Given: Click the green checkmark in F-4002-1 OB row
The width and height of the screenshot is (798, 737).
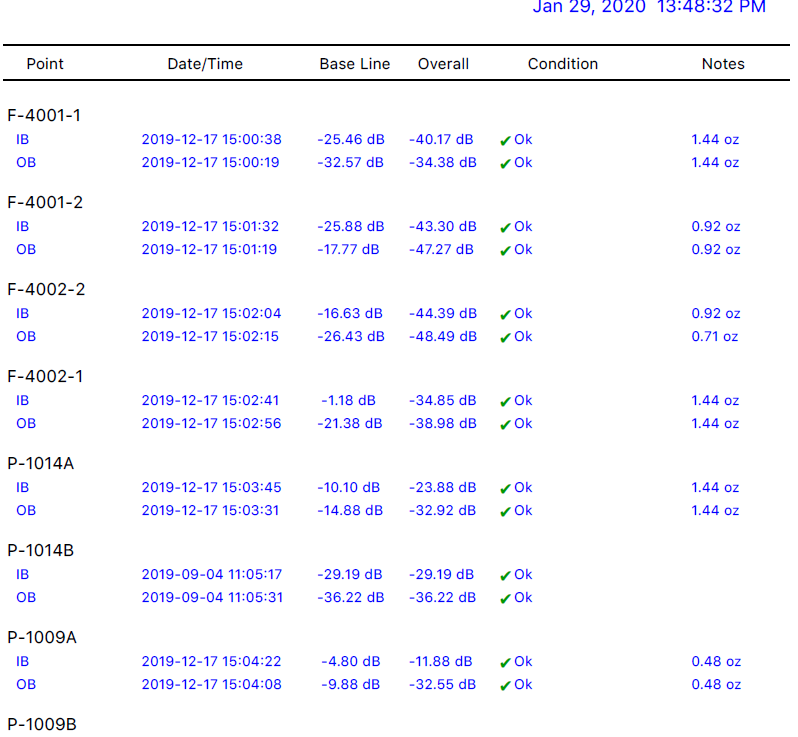Looking at the screenshot, I should (x=505, y=424).
